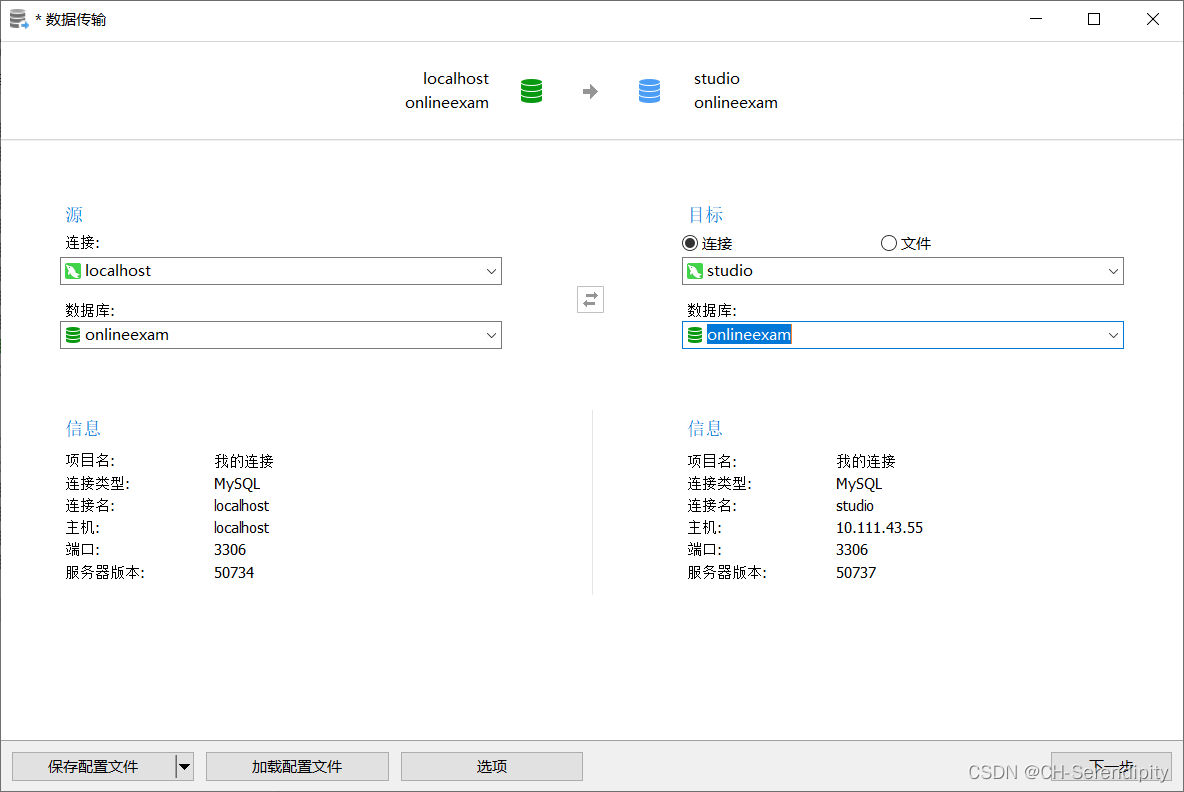
Task: Click the Data Transfer window title icon
Action: click(x=18, y=19)
